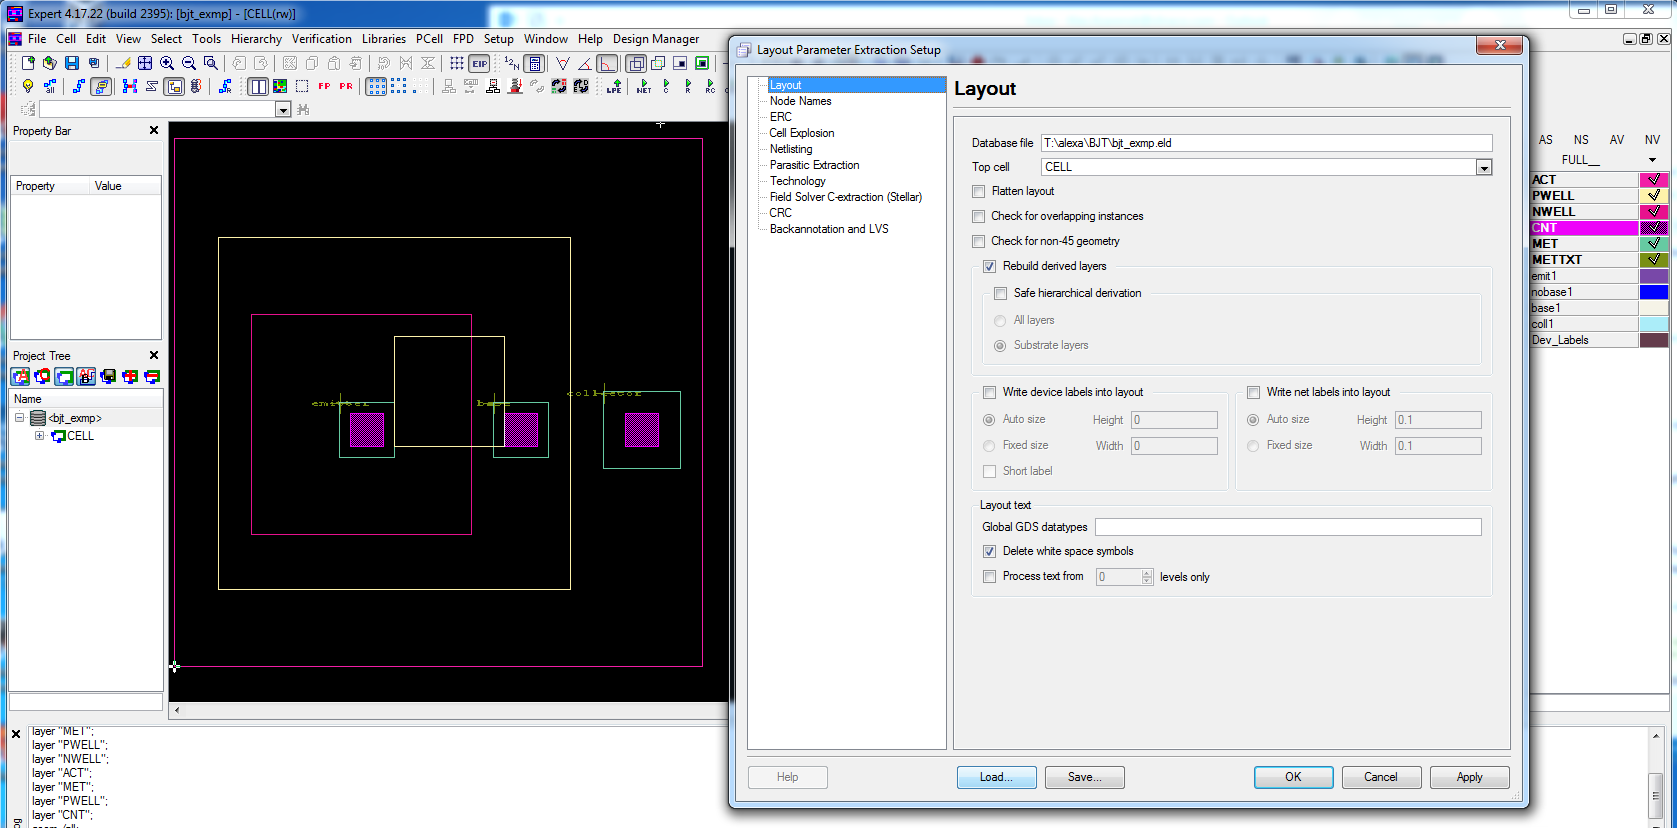Open the Top cell dropdown
Viewport: 1677px width, 828px height.
click(x=1484, y=168)
